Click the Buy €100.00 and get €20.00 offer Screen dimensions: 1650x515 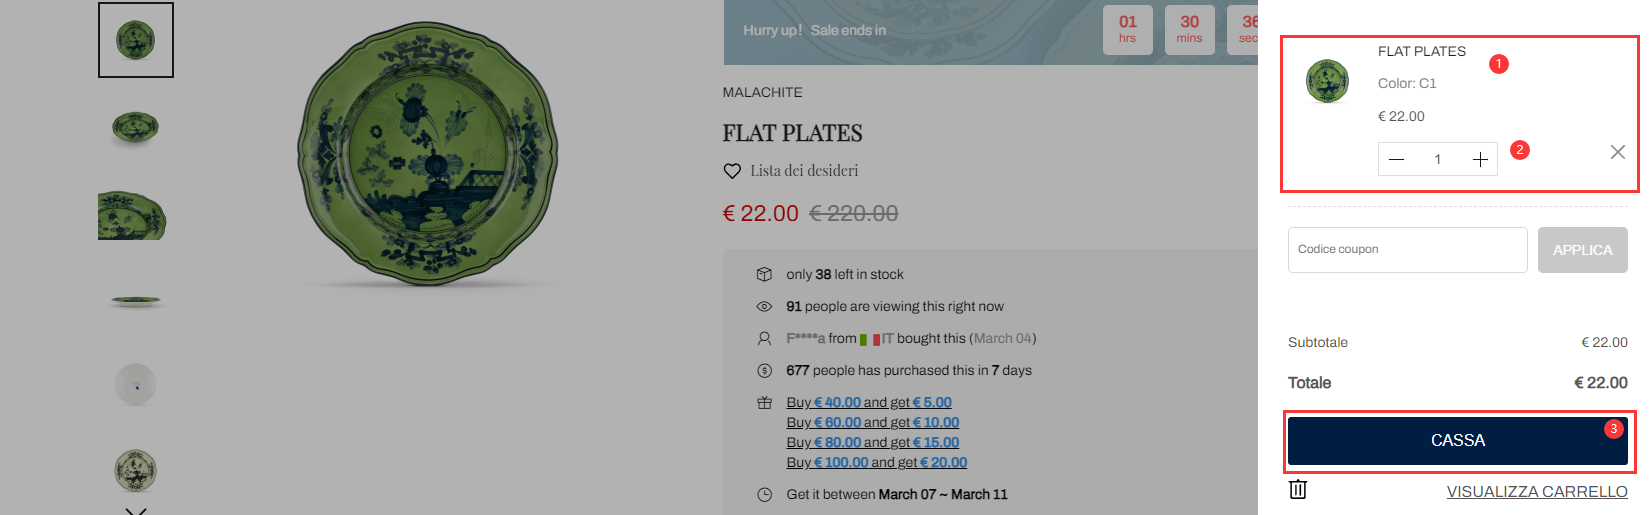click(x=876, y=463)
